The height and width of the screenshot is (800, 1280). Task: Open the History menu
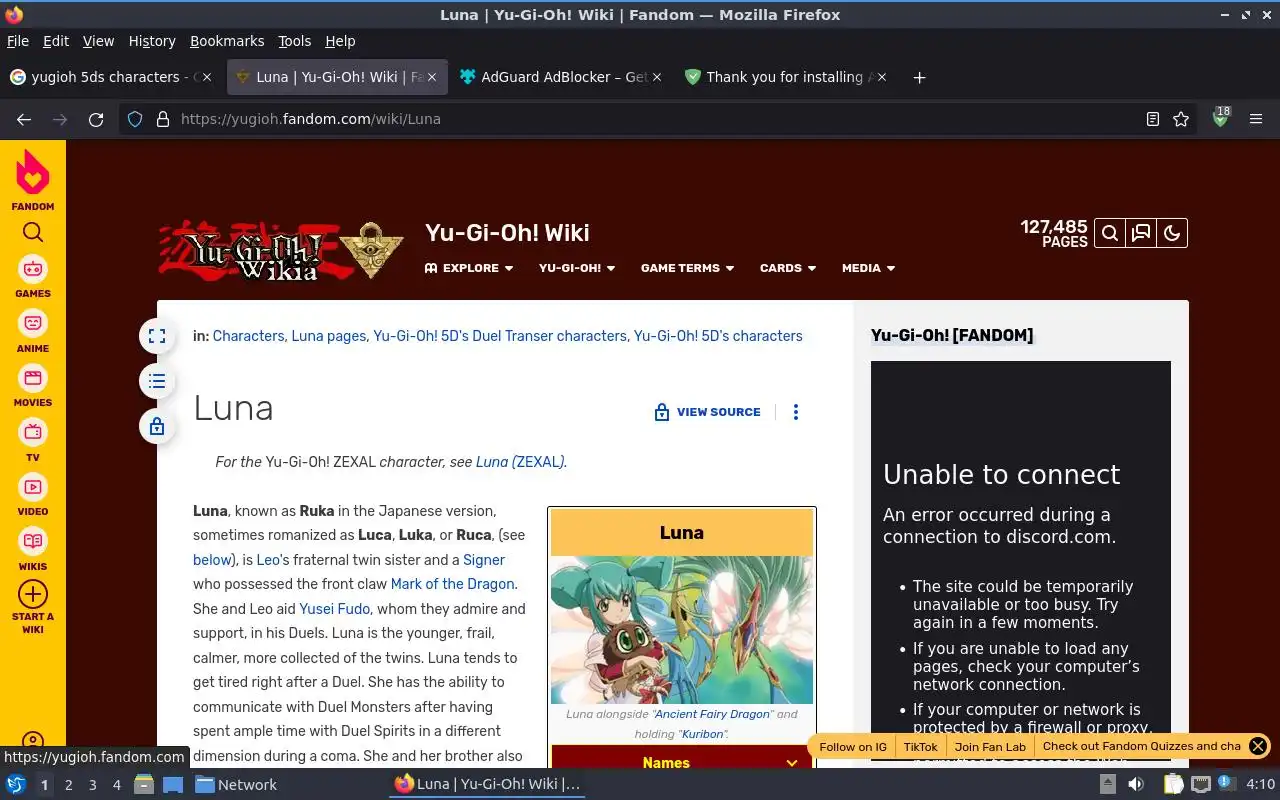[x=152, y=41]
